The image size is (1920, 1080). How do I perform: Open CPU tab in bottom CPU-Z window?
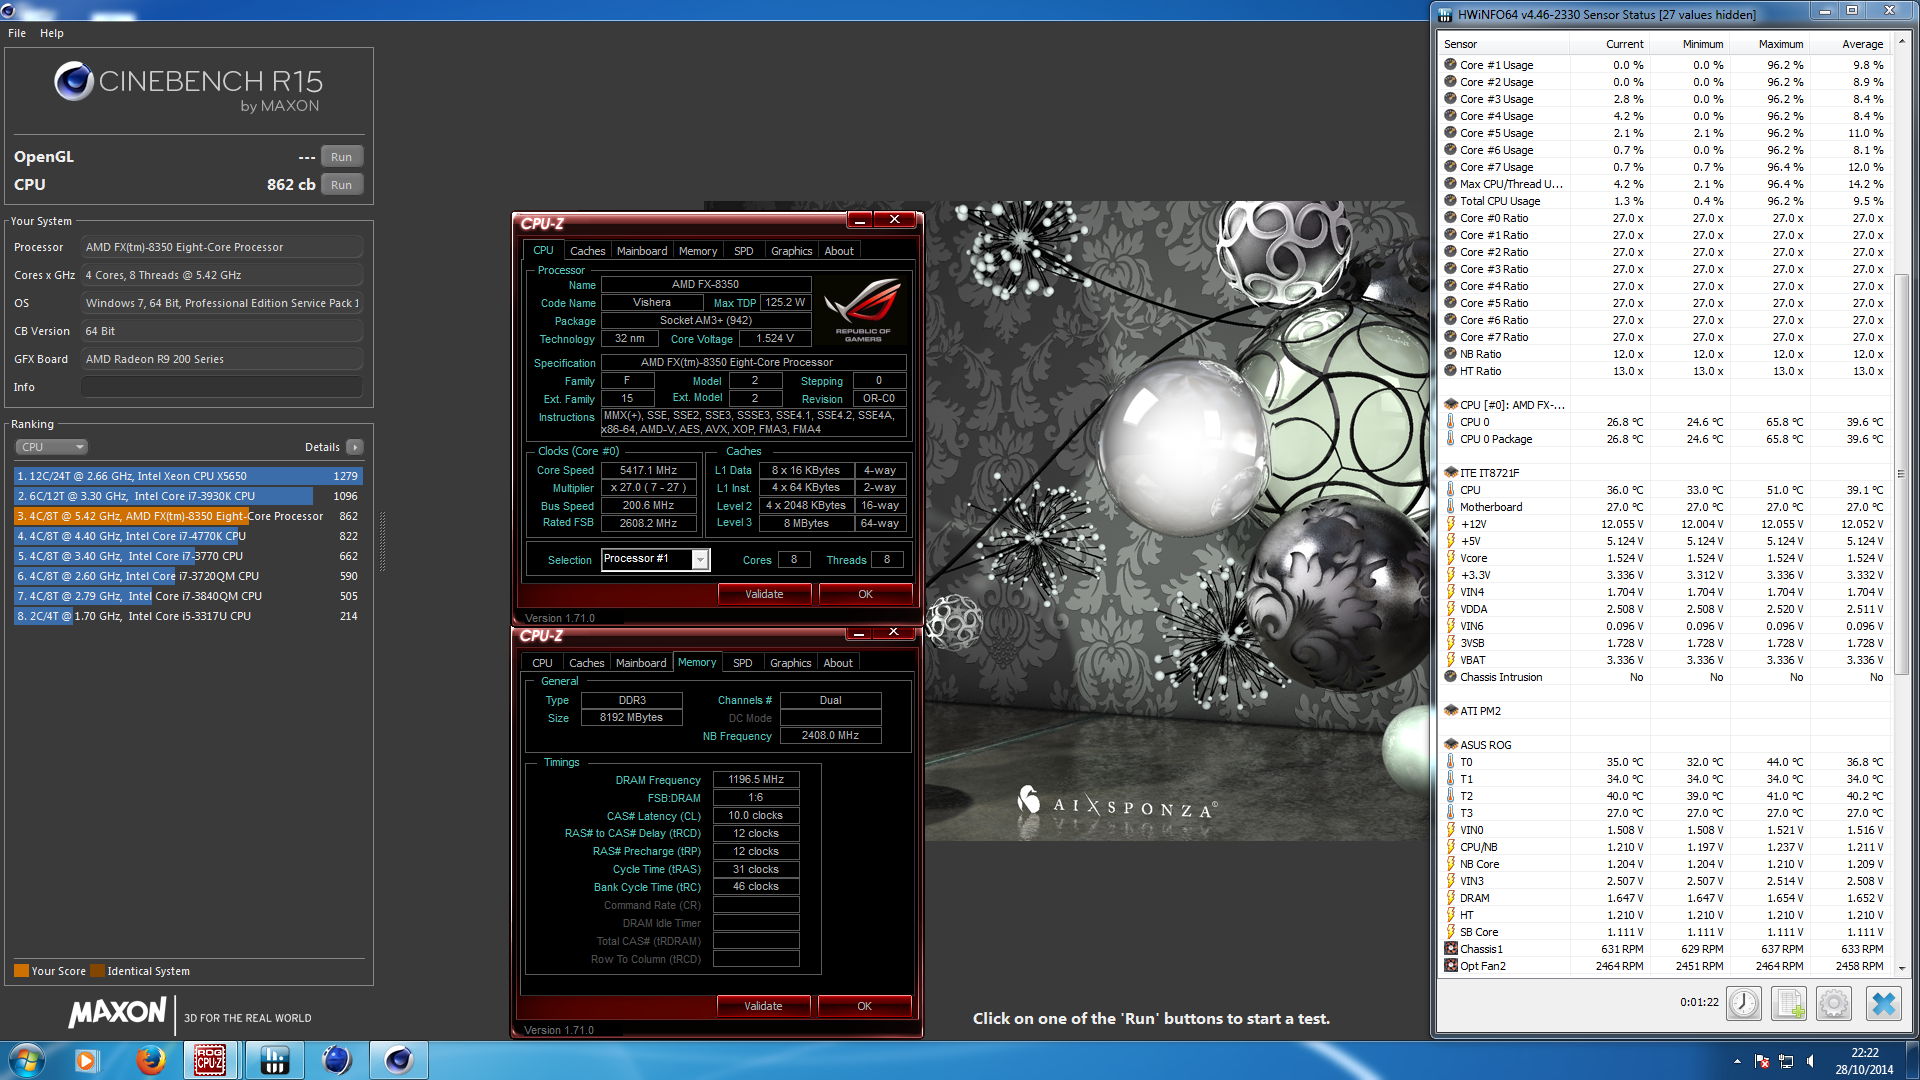pos(542,663)
